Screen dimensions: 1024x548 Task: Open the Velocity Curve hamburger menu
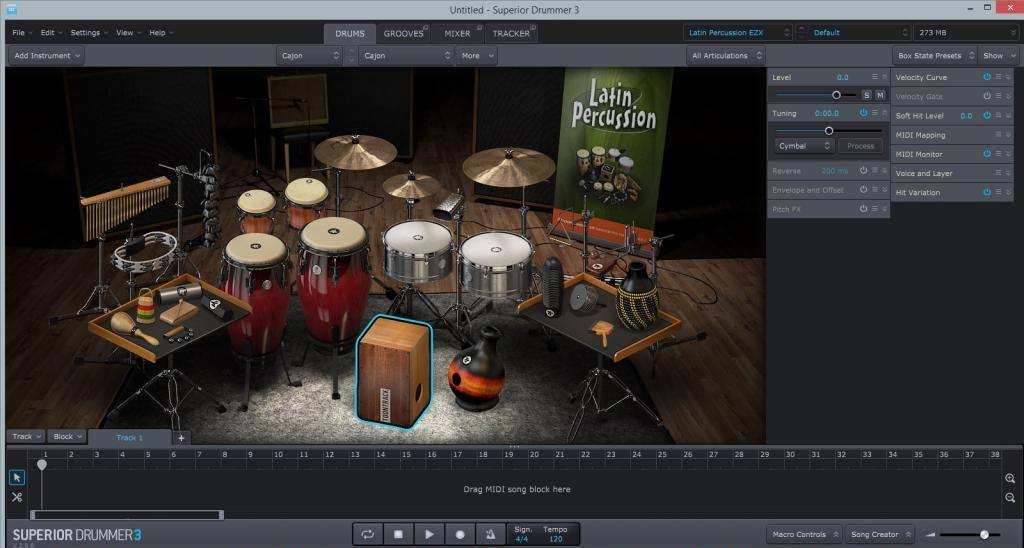[999, 77]
